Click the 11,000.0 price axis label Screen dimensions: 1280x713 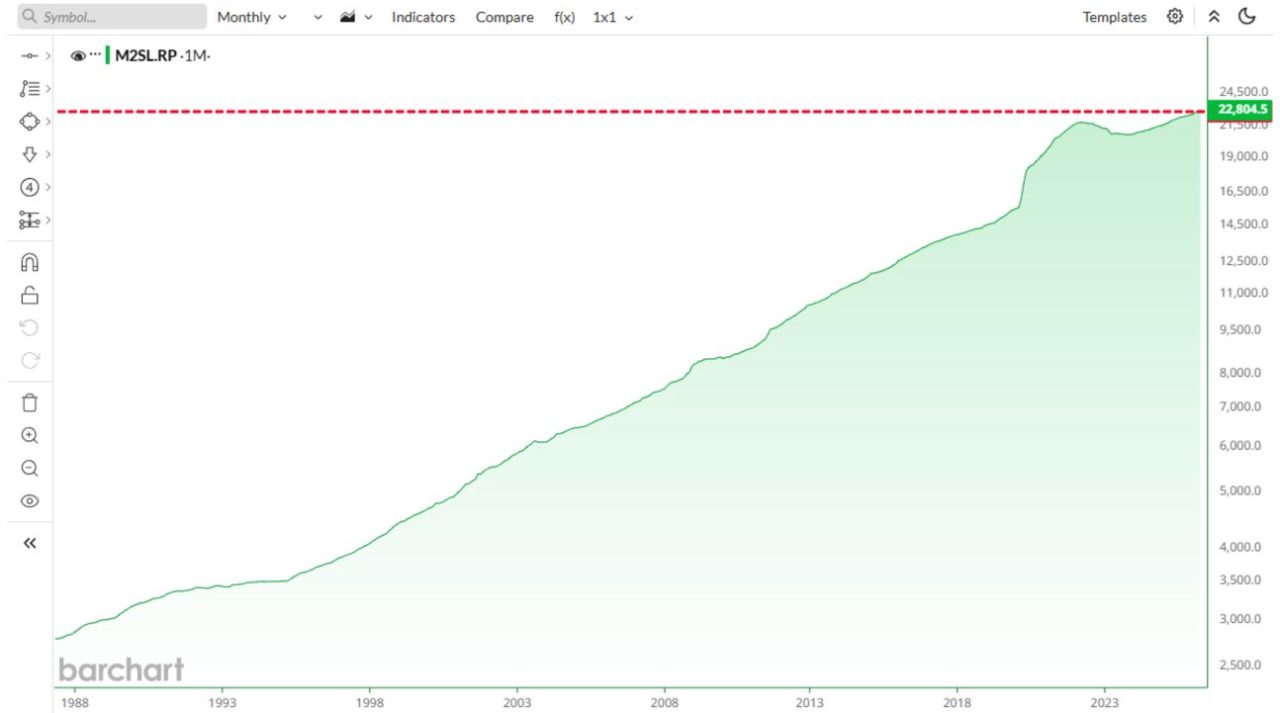(x=1244, y=293)
